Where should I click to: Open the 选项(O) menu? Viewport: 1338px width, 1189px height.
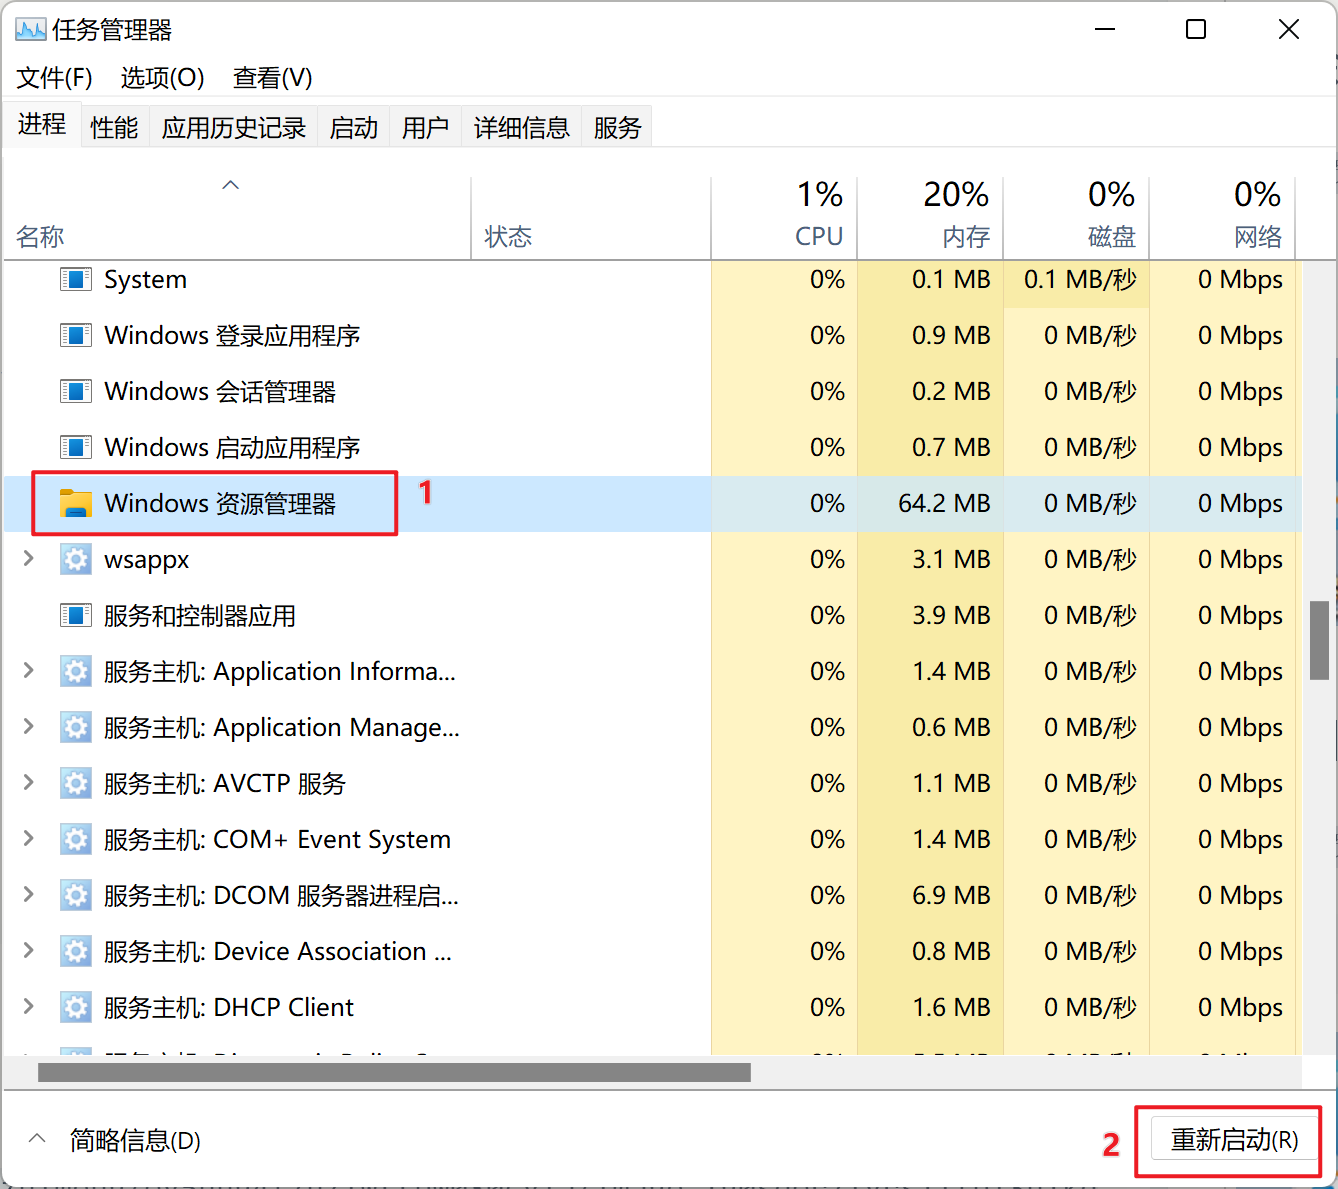tap(161, 78)
